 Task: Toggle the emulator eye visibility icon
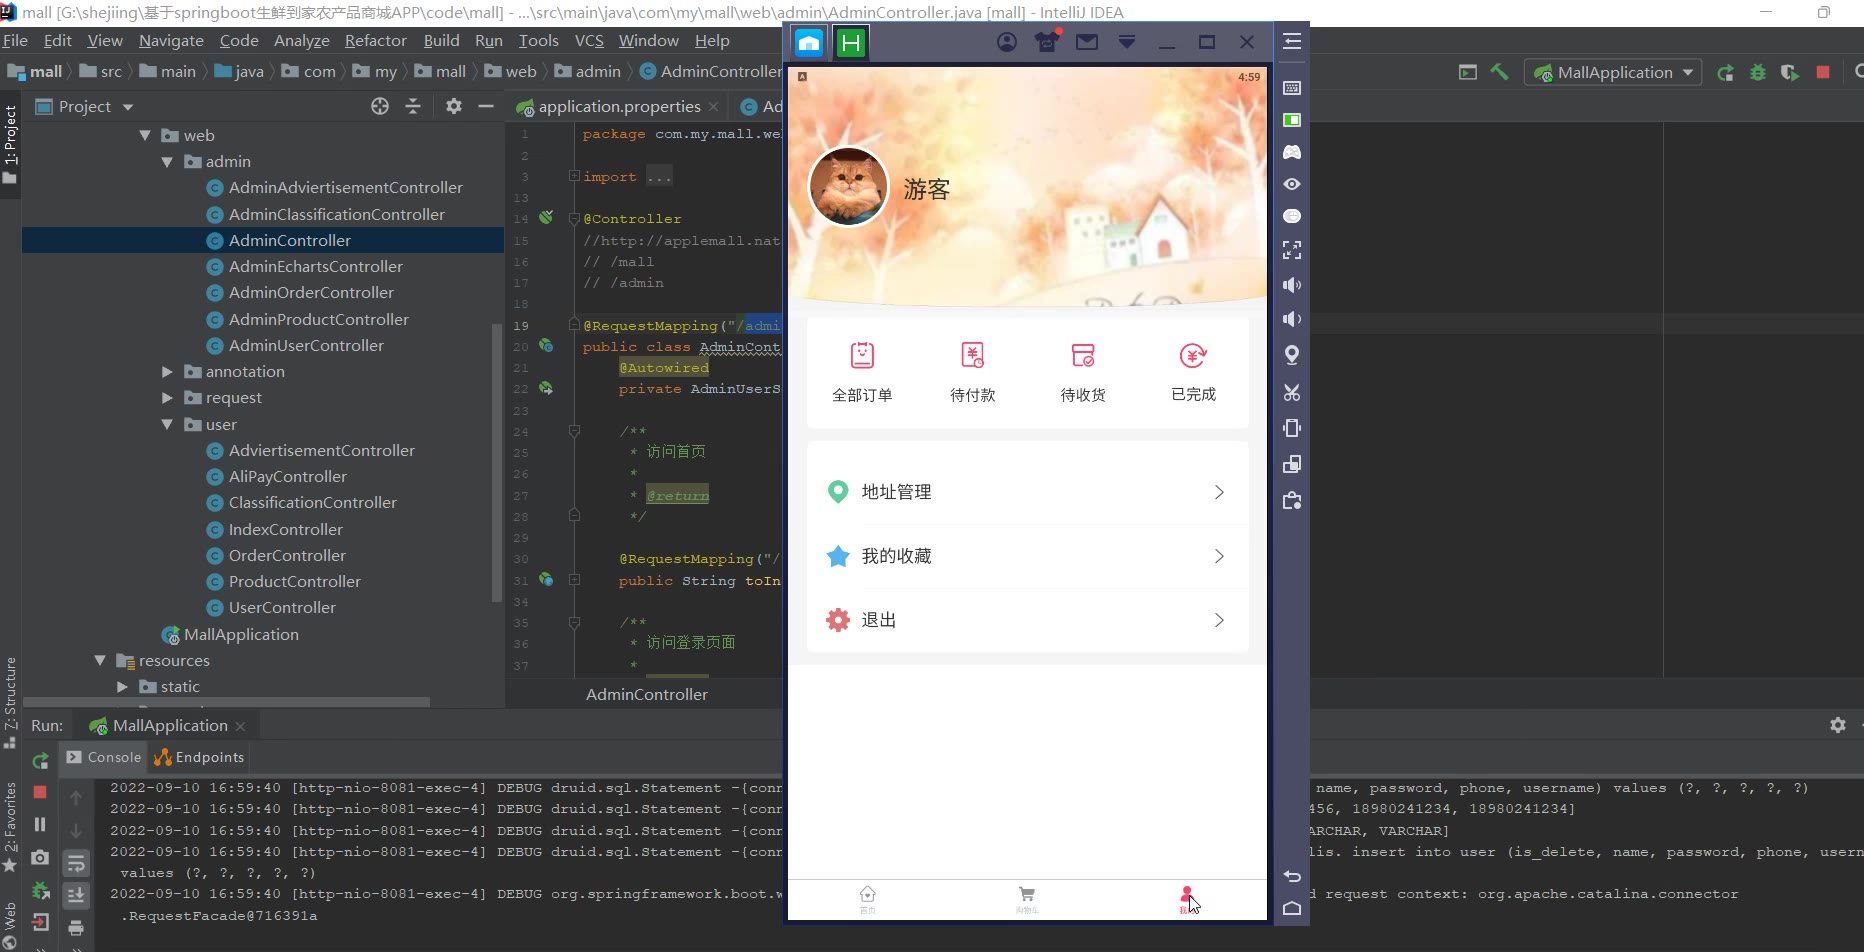(x=1292, y=184)
